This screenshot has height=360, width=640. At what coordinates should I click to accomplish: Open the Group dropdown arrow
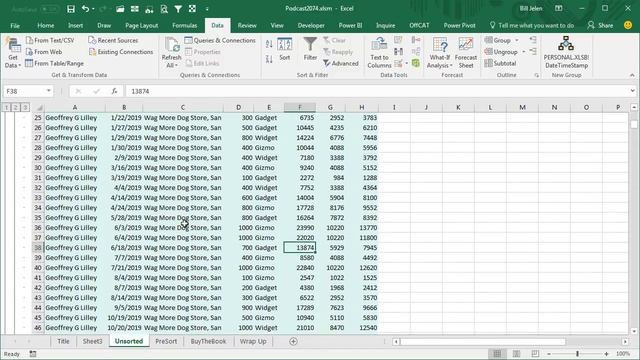[517, 40]
